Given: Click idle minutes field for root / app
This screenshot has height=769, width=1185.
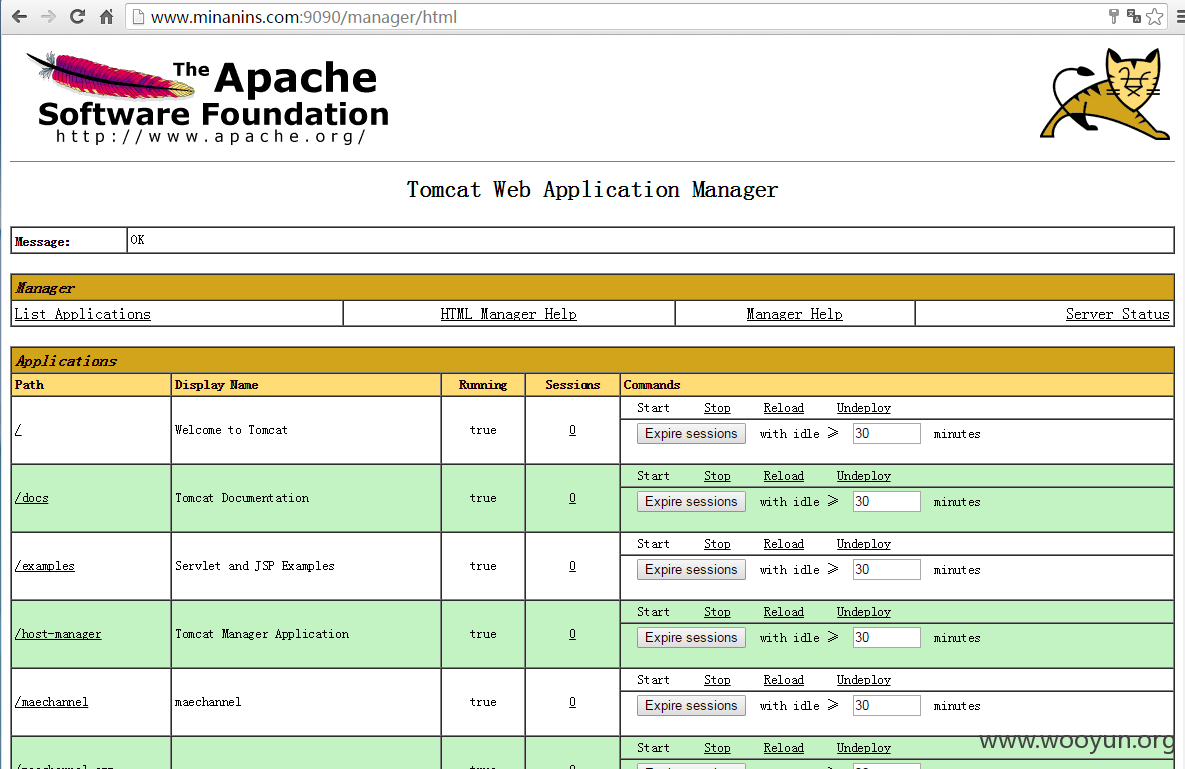Looking at the screenshot, I should tap(886, 434).
